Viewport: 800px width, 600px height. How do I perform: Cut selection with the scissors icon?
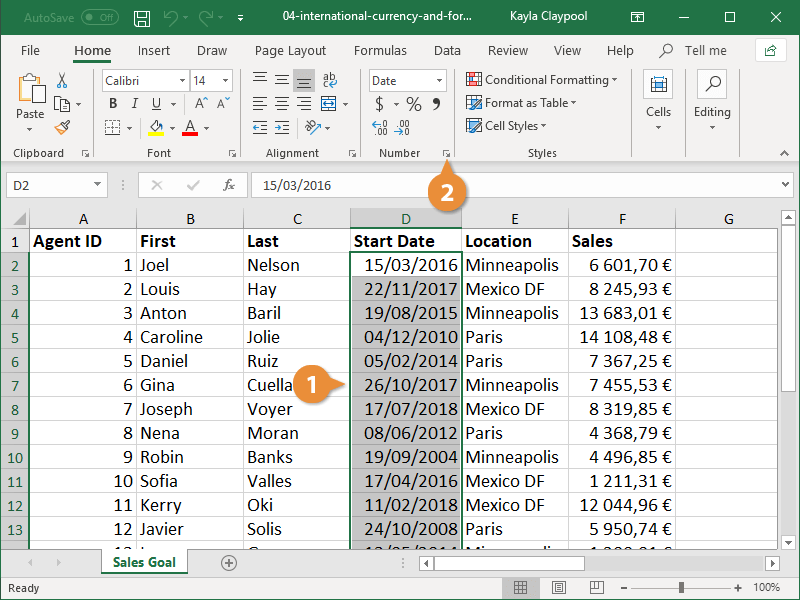[62, 80]
